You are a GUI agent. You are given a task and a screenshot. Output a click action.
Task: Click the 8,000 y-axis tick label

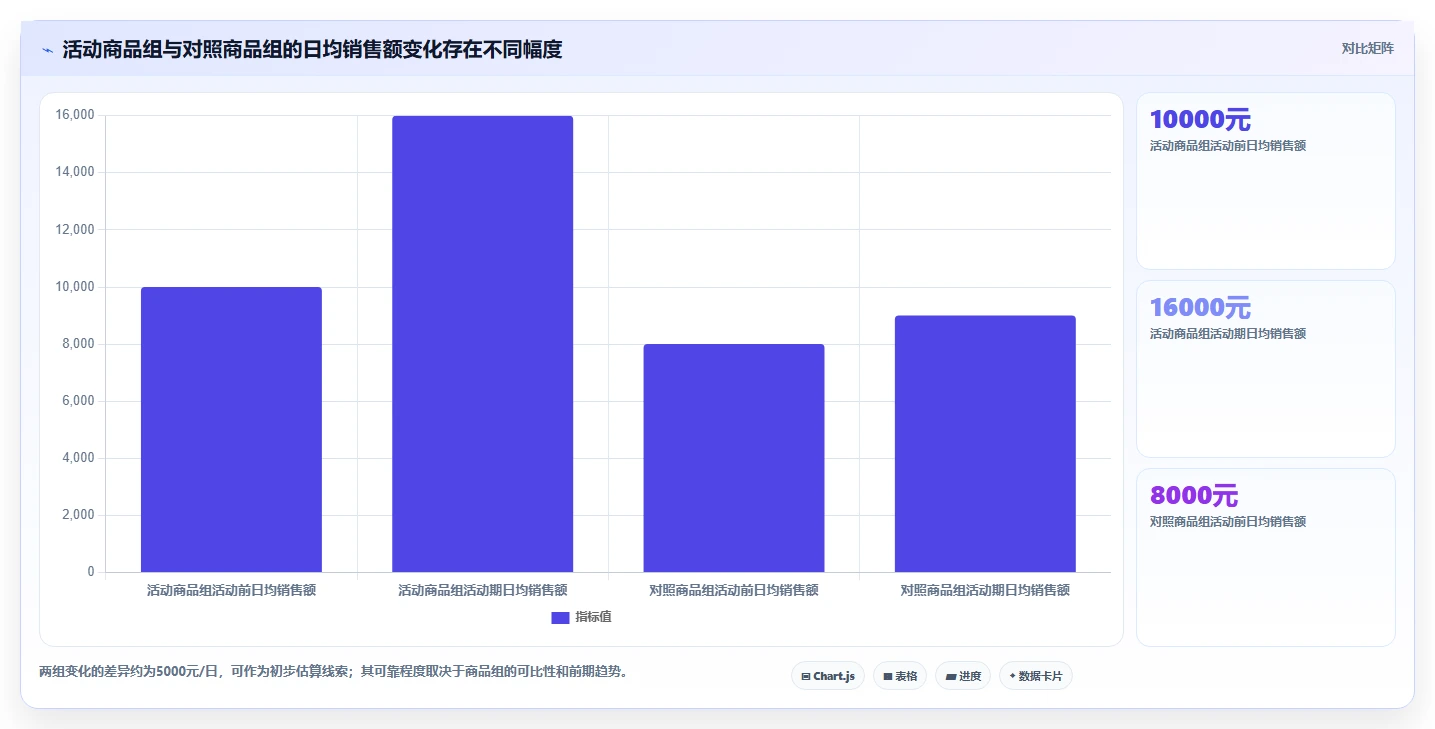pyautogui.click(x=78, y=344)
